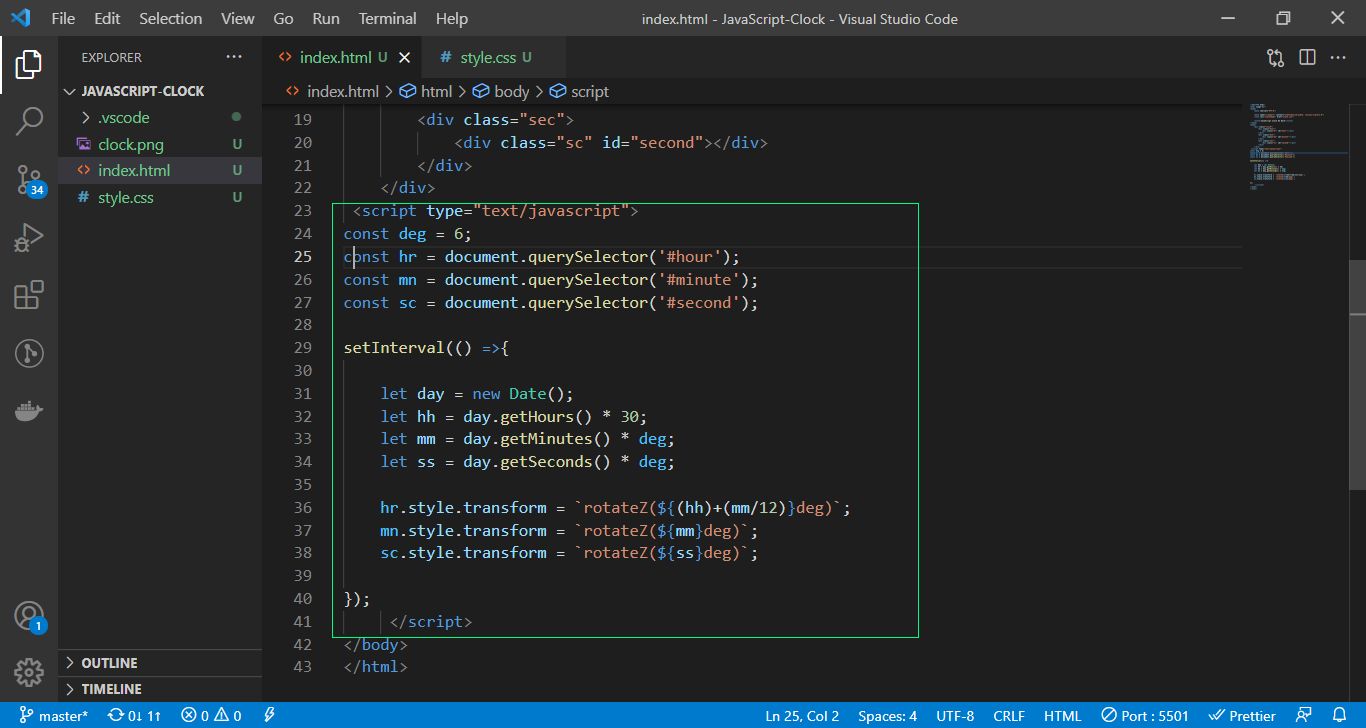Open the Help menu
Screen dimensions: 1366x728
click(x=452, y=18)
